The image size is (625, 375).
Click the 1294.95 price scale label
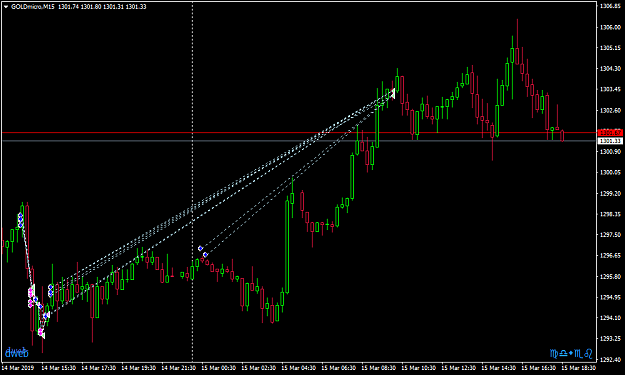[x=610, y=297]
